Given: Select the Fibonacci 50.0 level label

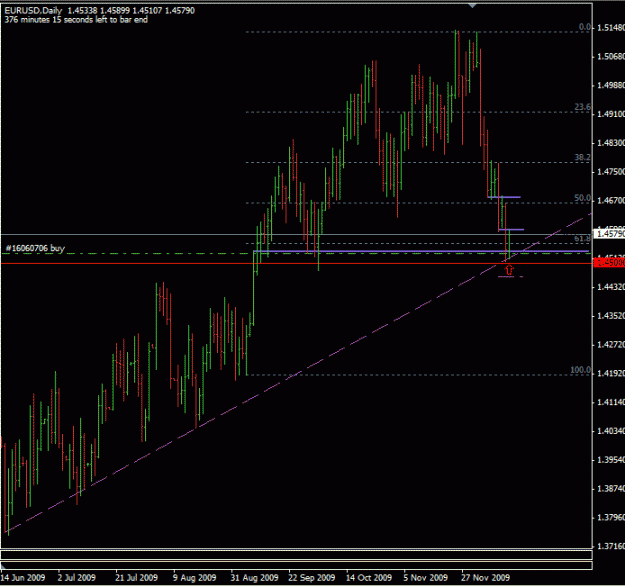Looking at the screenshot, I should click(582, 198).
